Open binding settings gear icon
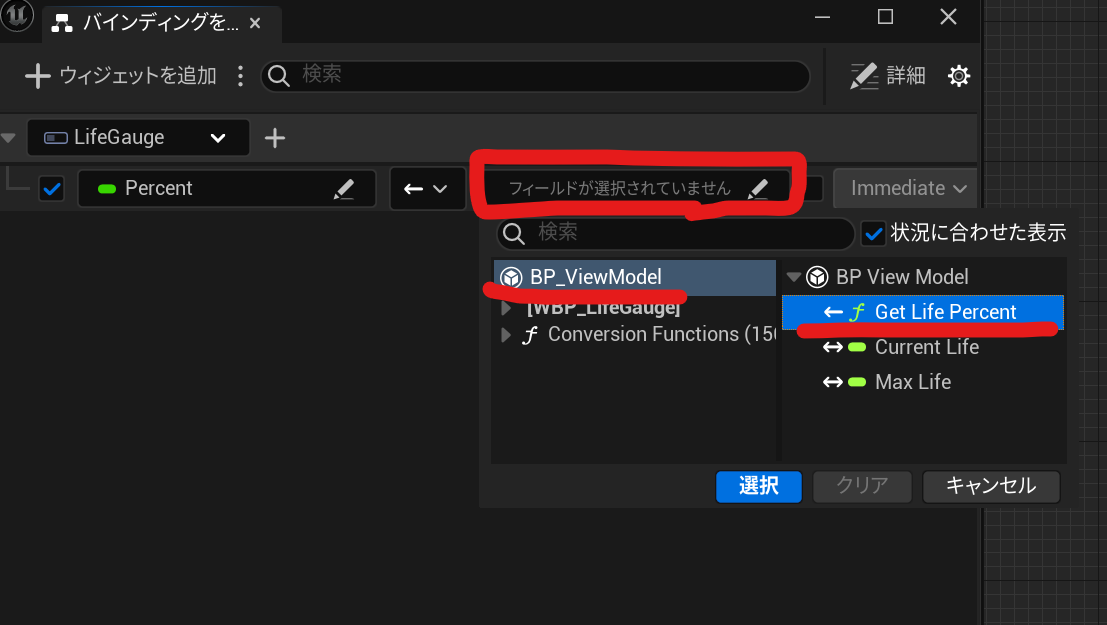The image size is (1107, 625). tap(958, 76)
